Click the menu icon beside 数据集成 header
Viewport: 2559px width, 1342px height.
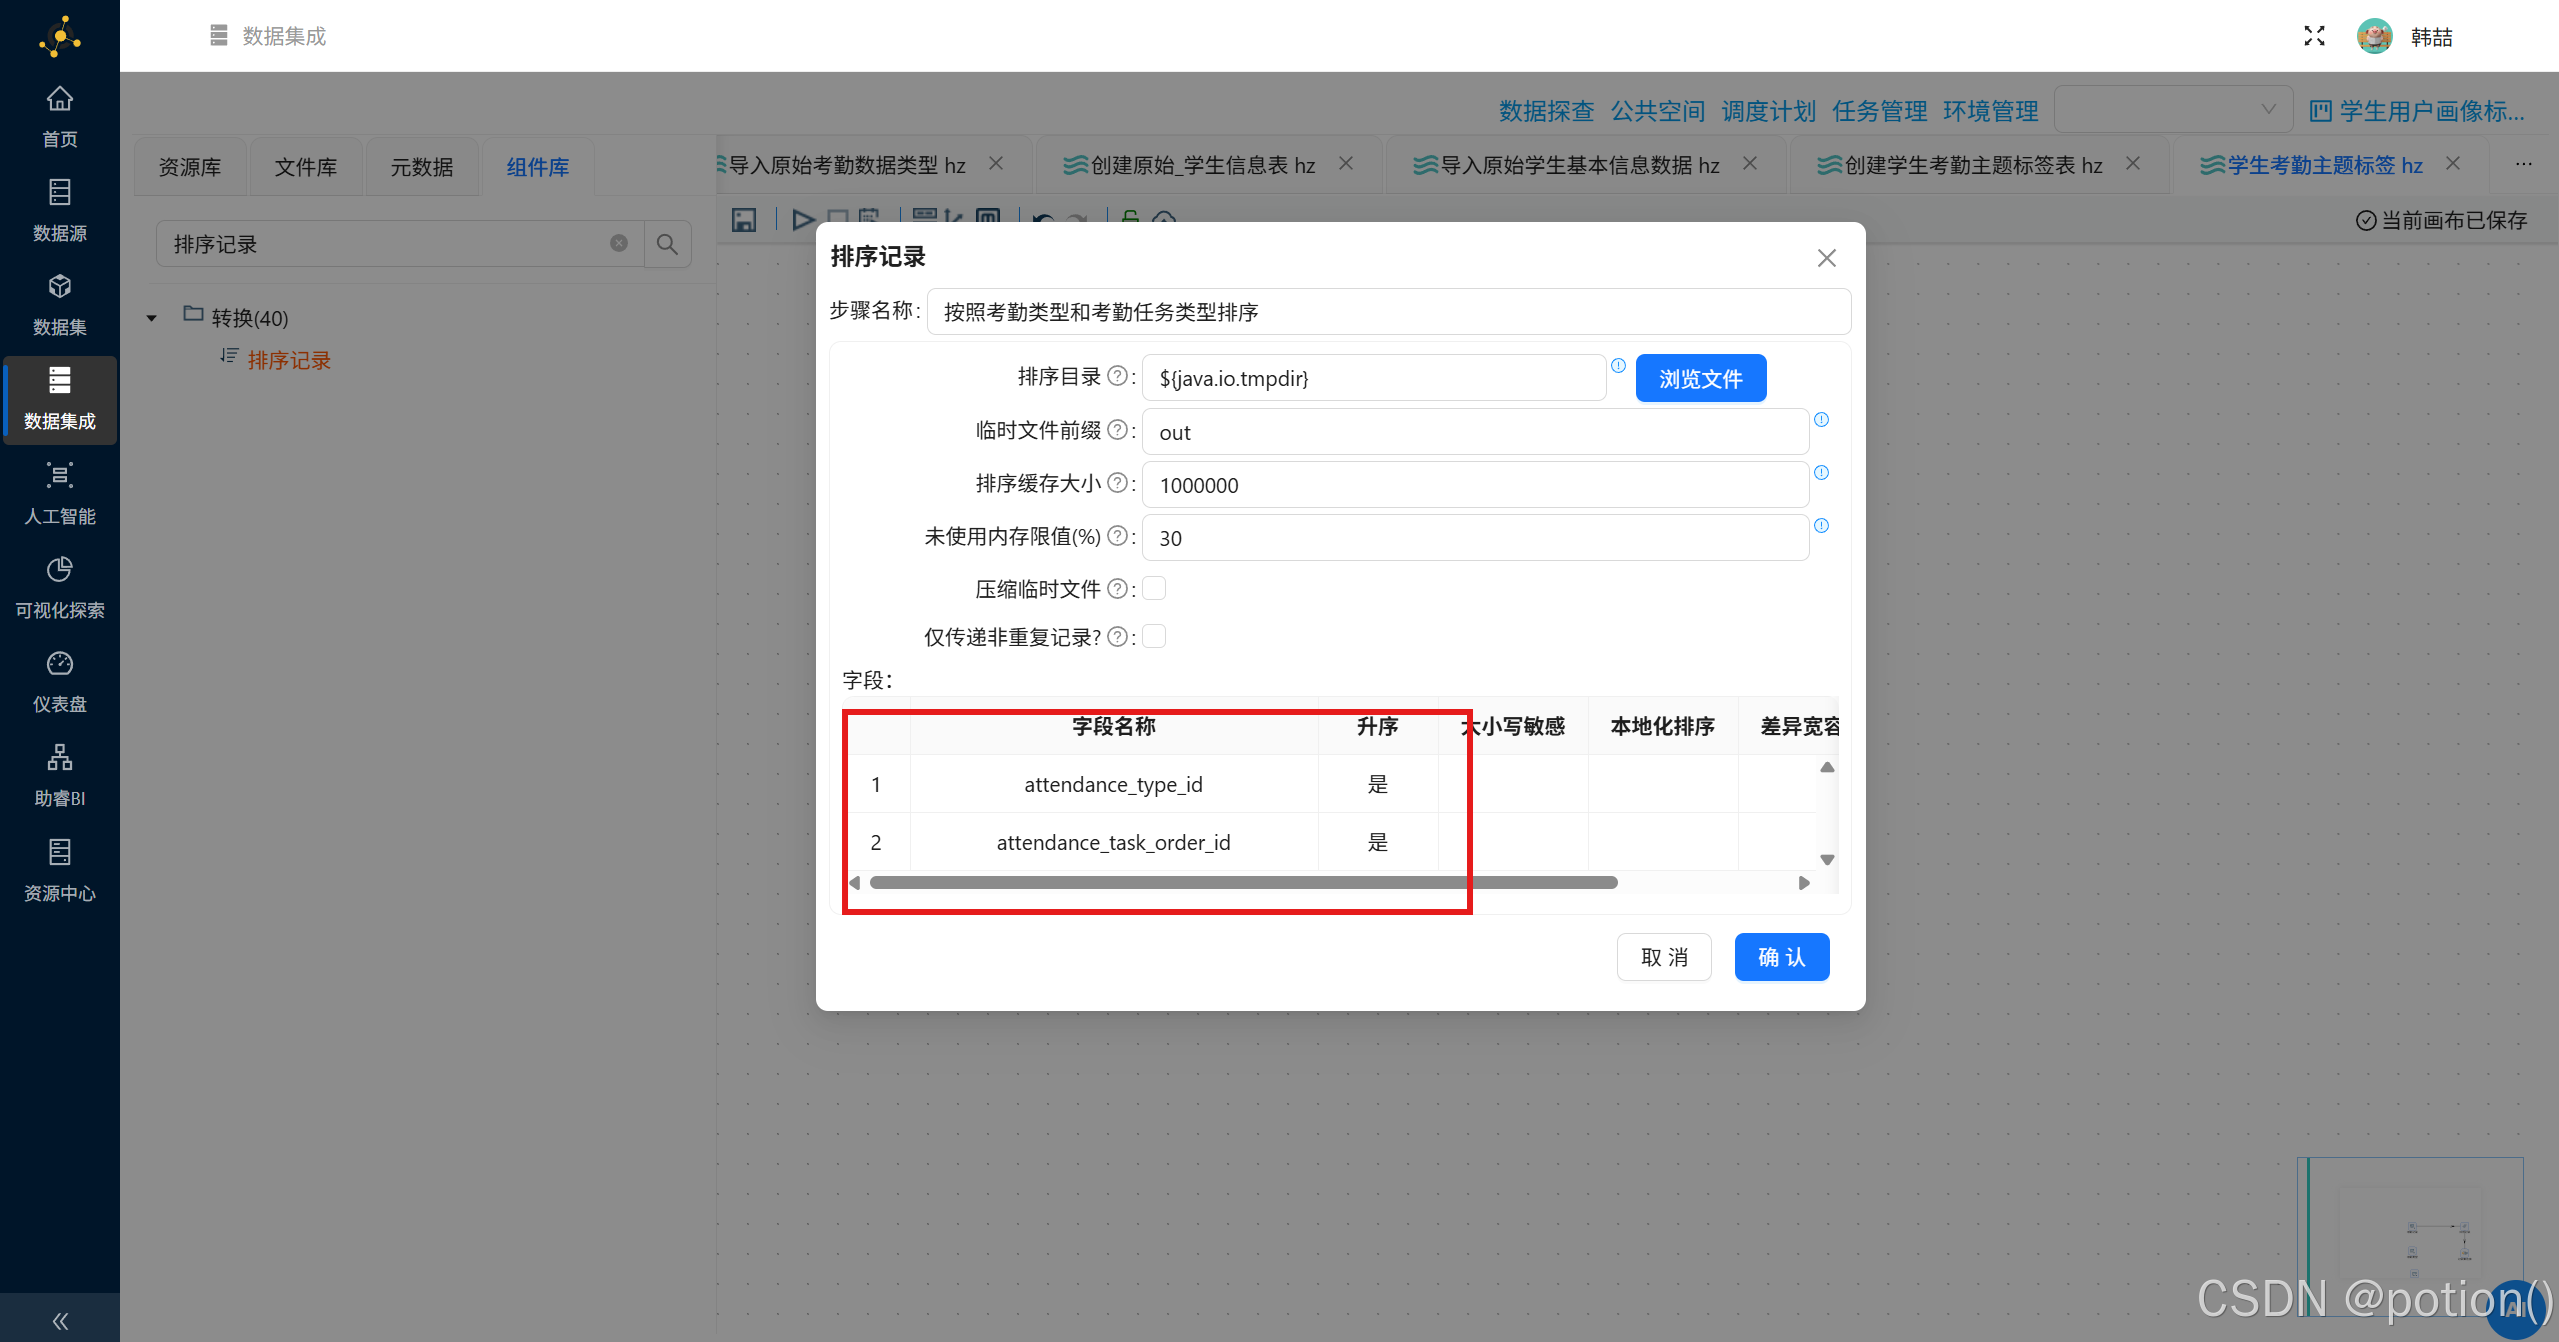pyautogui.click(x=219, y=36)
